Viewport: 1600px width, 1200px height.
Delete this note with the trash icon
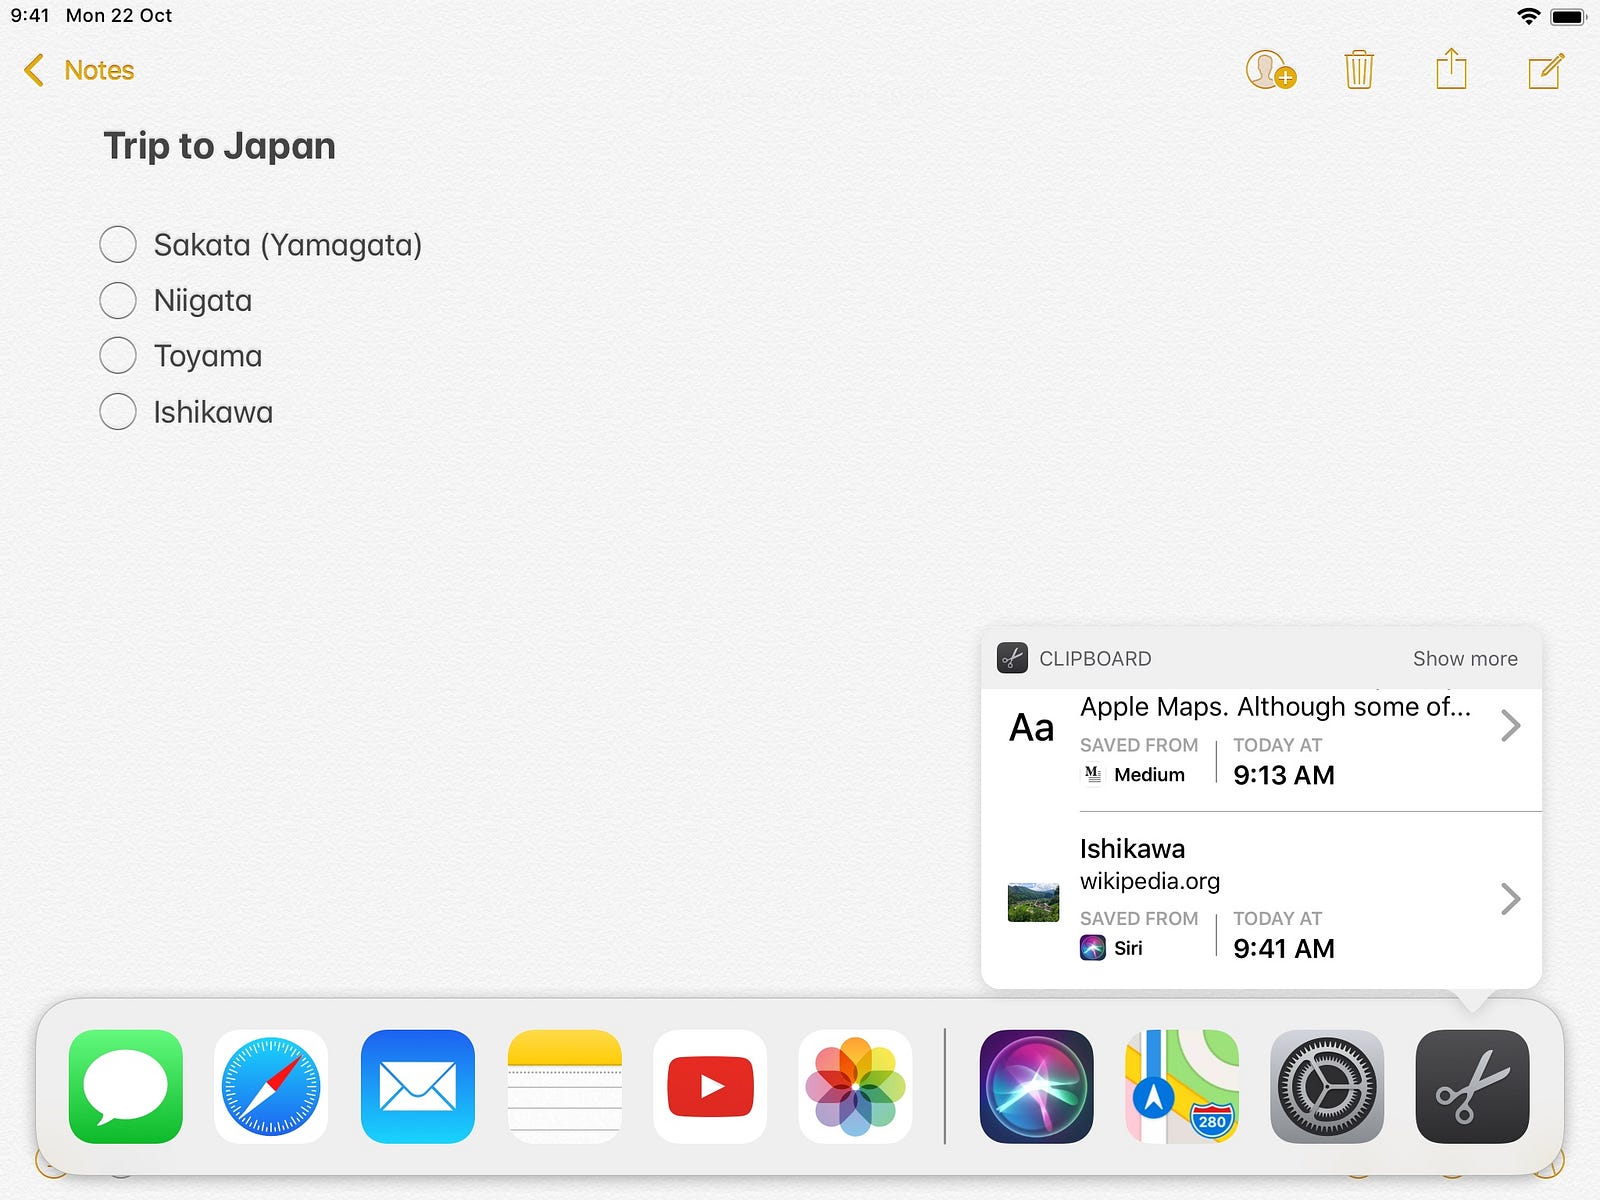tap(1359, 70)
